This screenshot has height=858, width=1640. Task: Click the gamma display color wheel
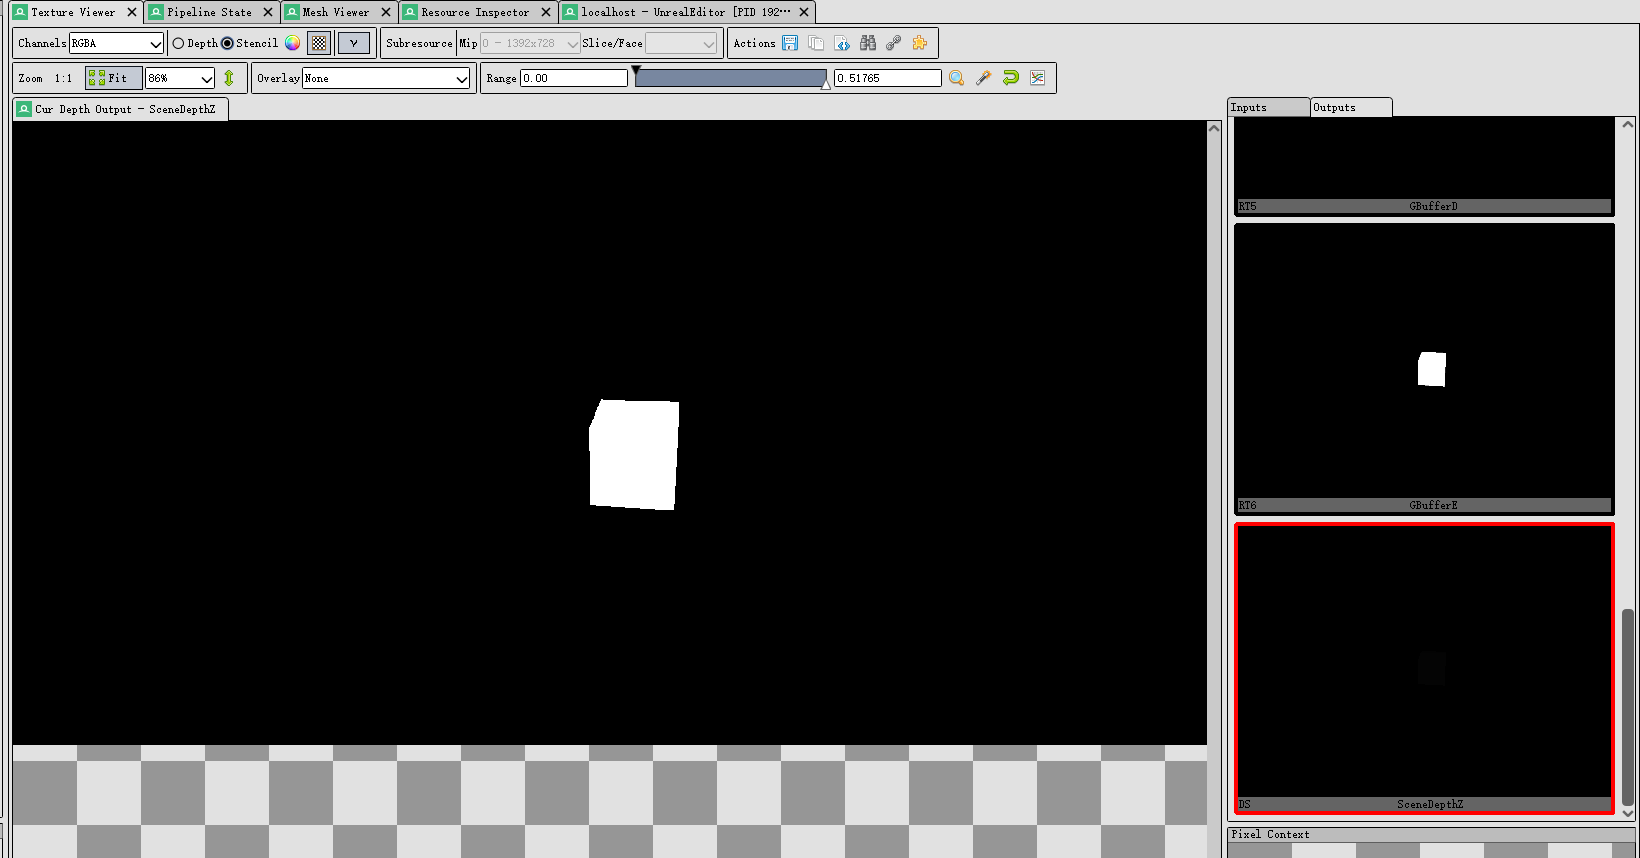click(x=292, y=43)
